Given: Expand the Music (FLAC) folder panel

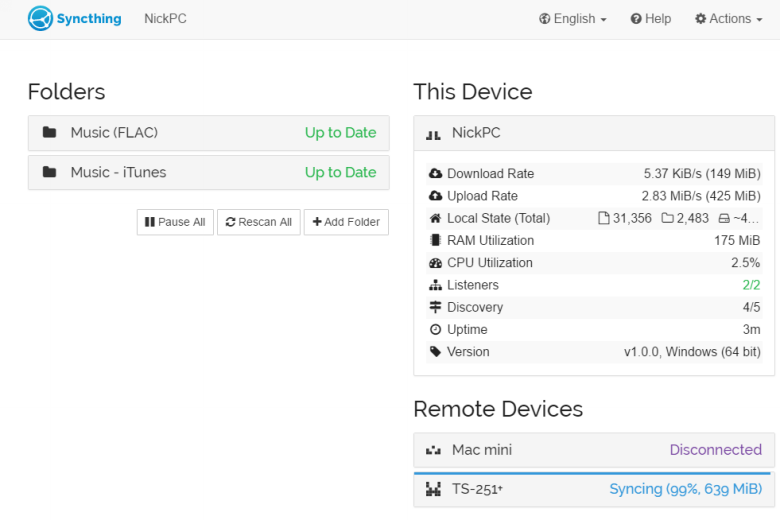Looking at the screenshot, I should click(209, 133).
